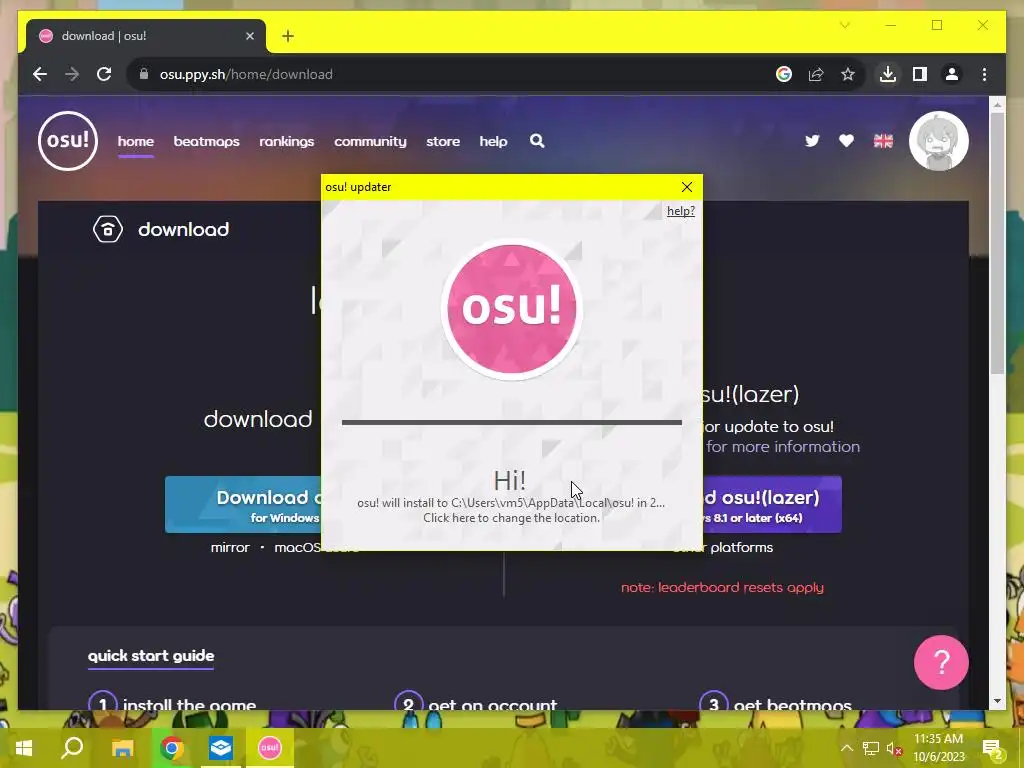Image resolution: width=1024 pixels, height=768 pixels.
Task: Open osu! Twitter bird icon
Action: click(x=812, y=141)
